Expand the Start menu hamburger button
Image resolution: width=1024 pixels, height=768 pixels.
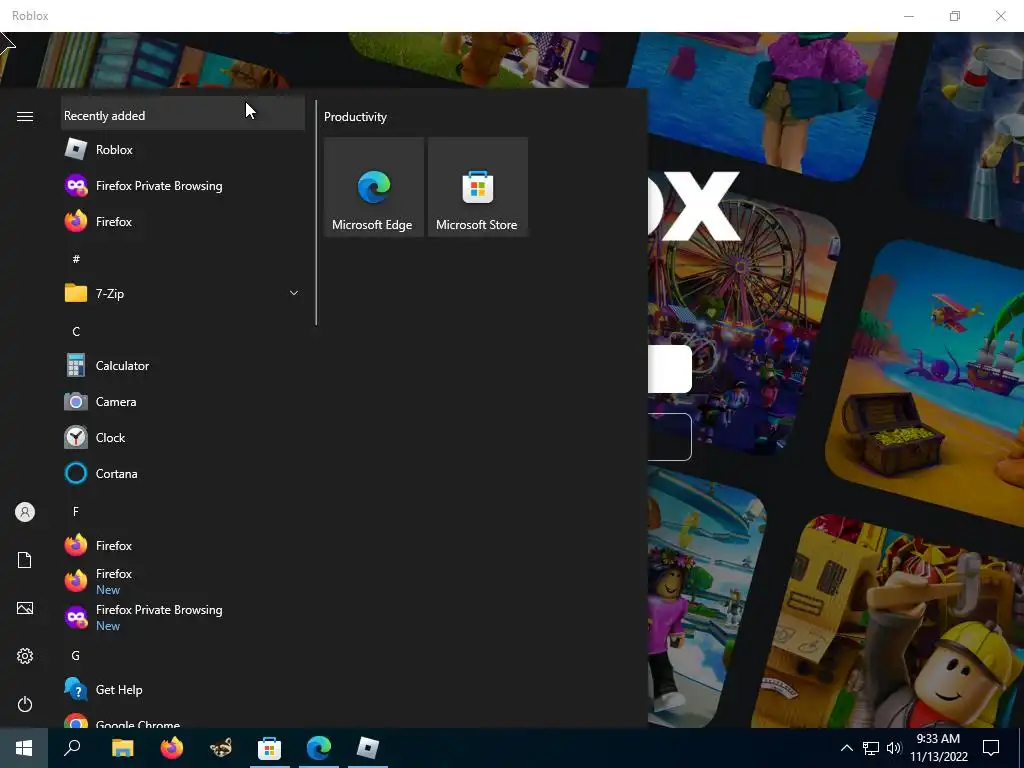25,116
